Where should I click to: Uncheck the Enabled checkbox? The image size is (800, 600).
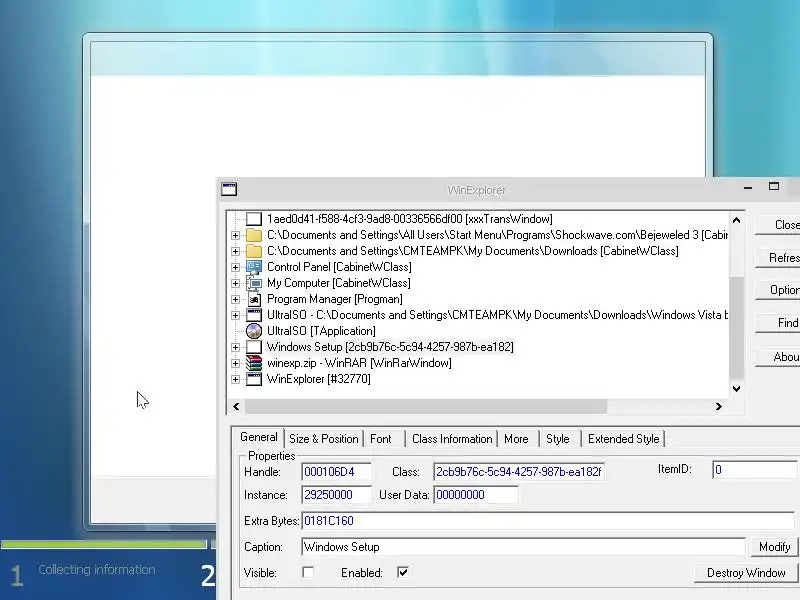click(x=403, y=572)
